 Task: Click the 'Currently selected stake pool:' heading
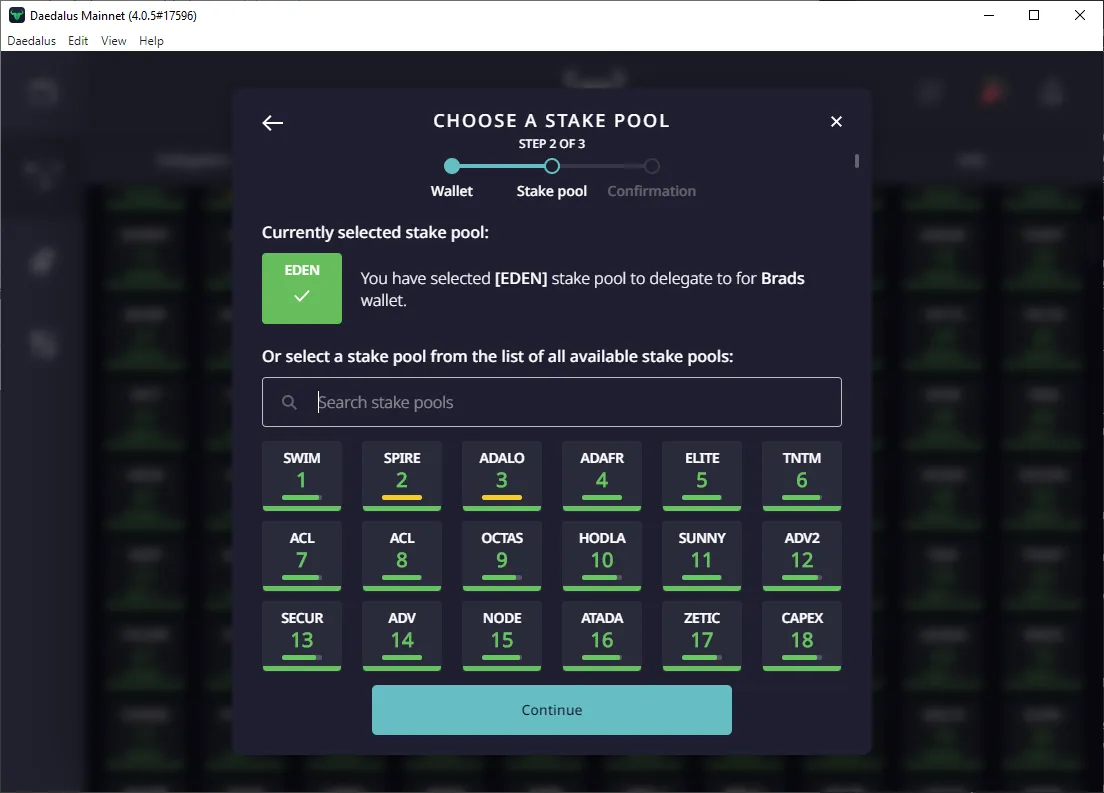[x=375, y=232]
